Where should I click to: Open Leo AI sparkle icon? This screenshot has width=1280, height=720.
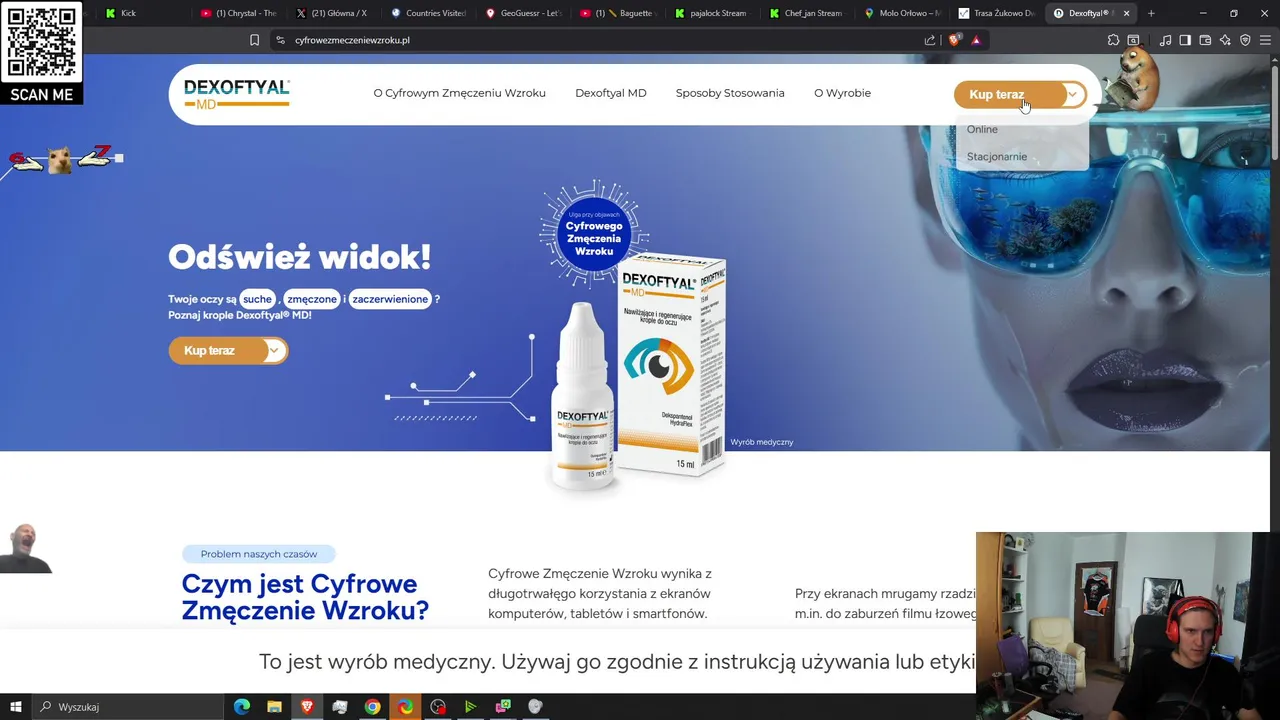click(1225, 40)
